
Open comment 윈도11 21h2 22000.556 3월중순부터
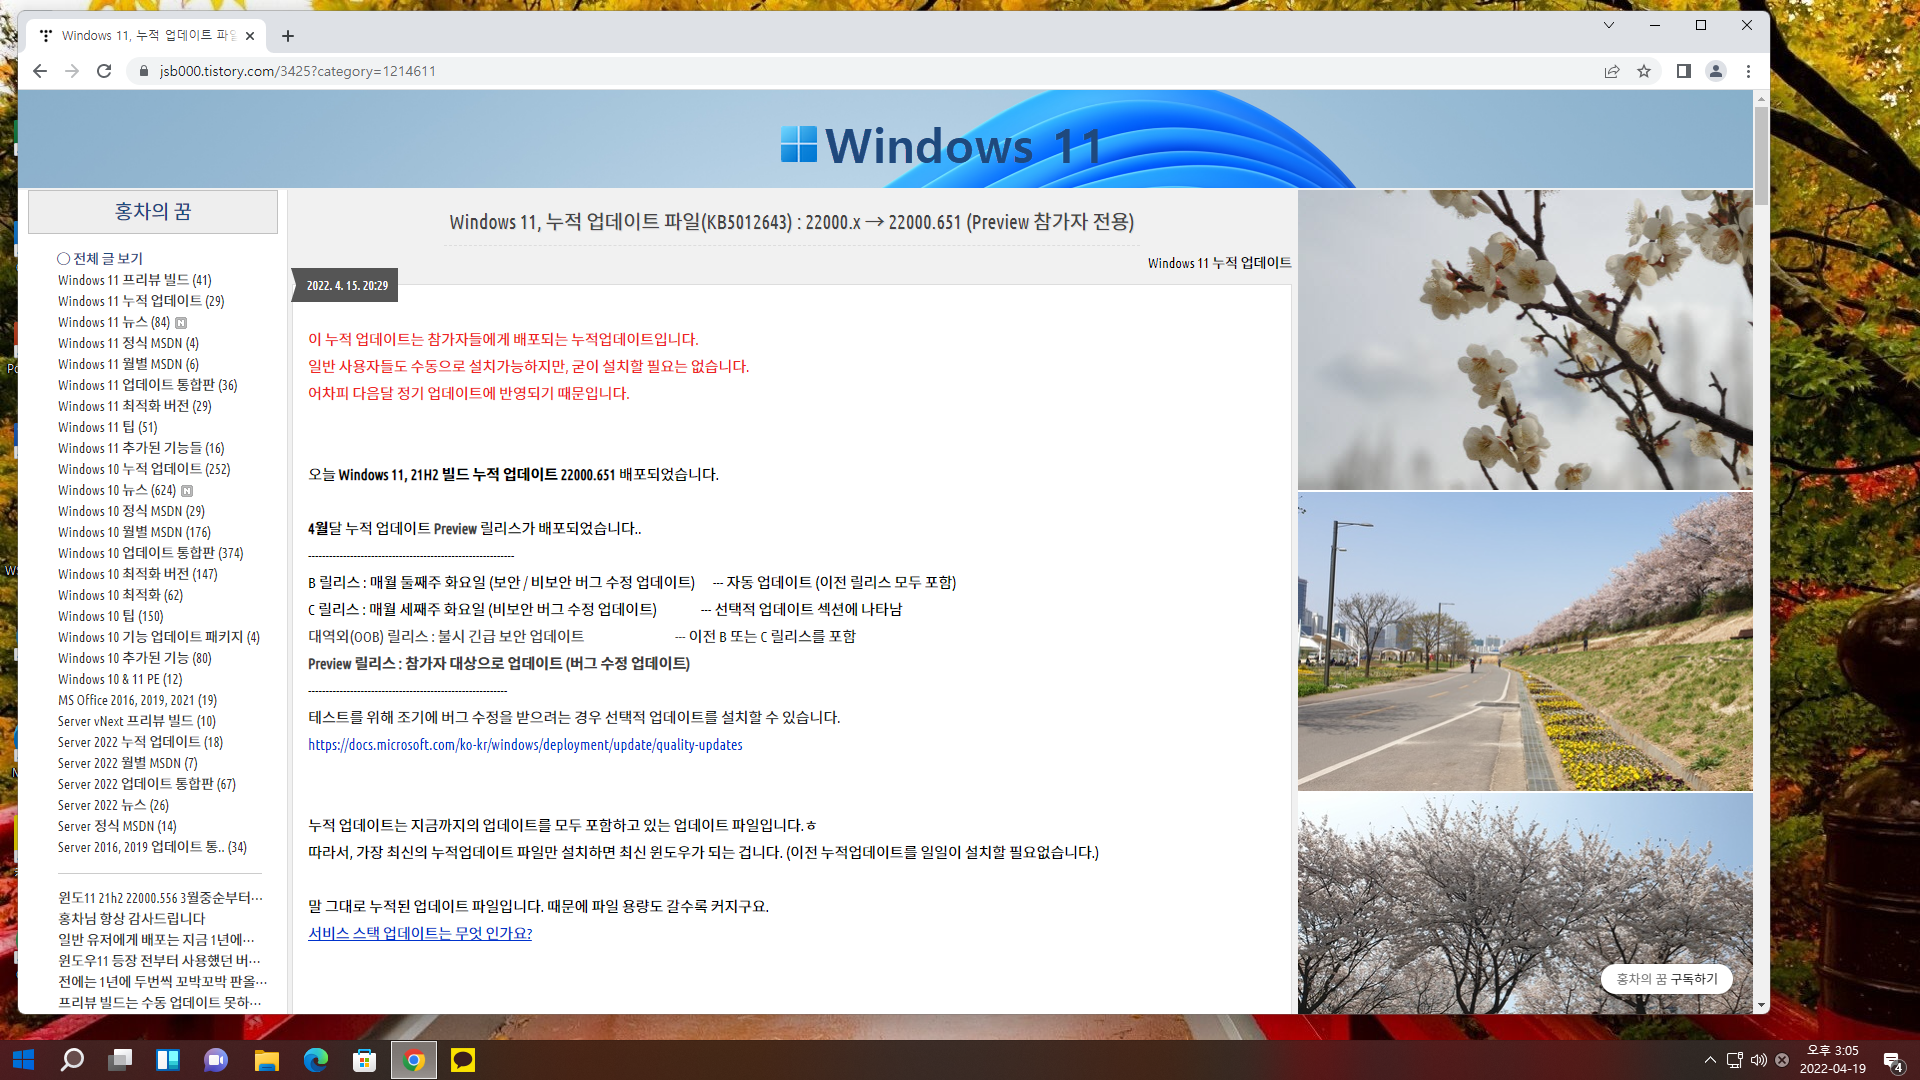[160, 897]
